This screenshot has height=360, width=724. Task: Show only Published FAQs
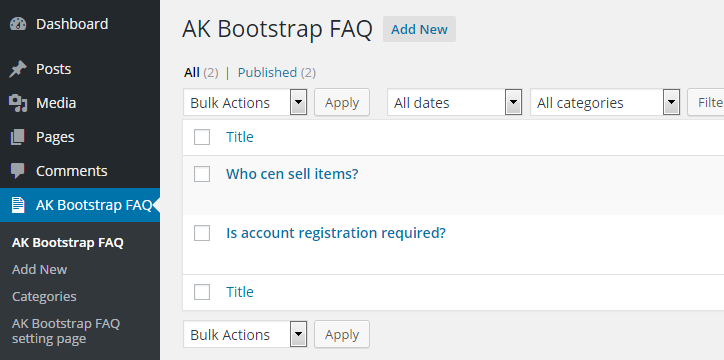pos(267,72)
